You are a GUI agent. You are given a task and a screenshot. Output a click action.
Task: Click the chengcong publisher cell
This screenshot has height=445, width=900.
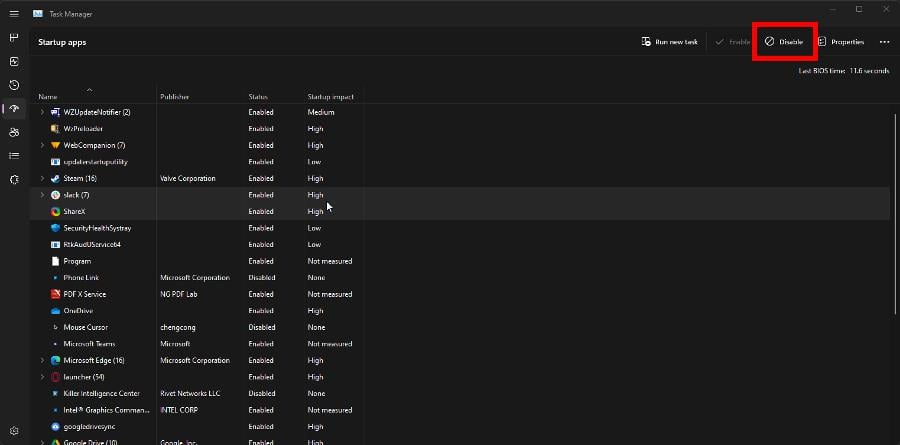[178, 327]
